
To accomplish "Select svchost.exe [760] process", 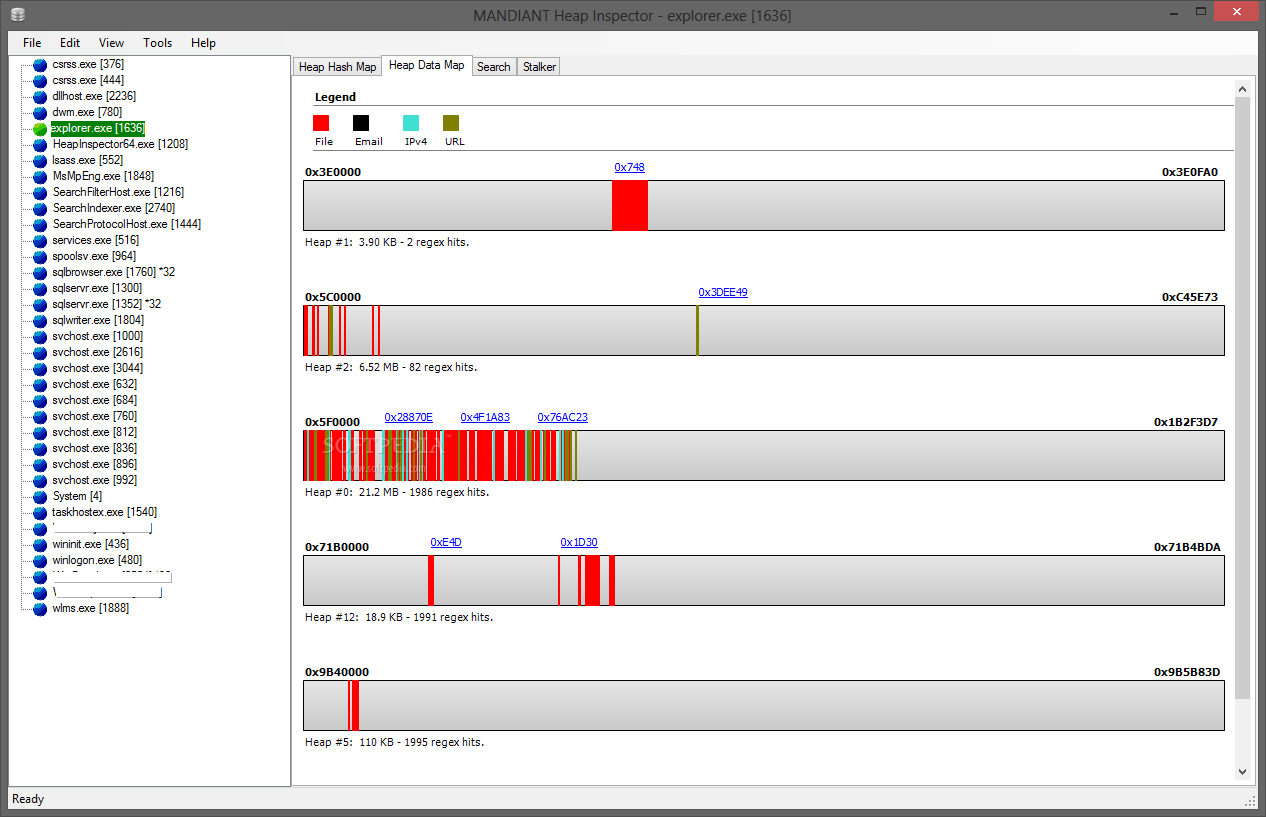I will (95, 416).
